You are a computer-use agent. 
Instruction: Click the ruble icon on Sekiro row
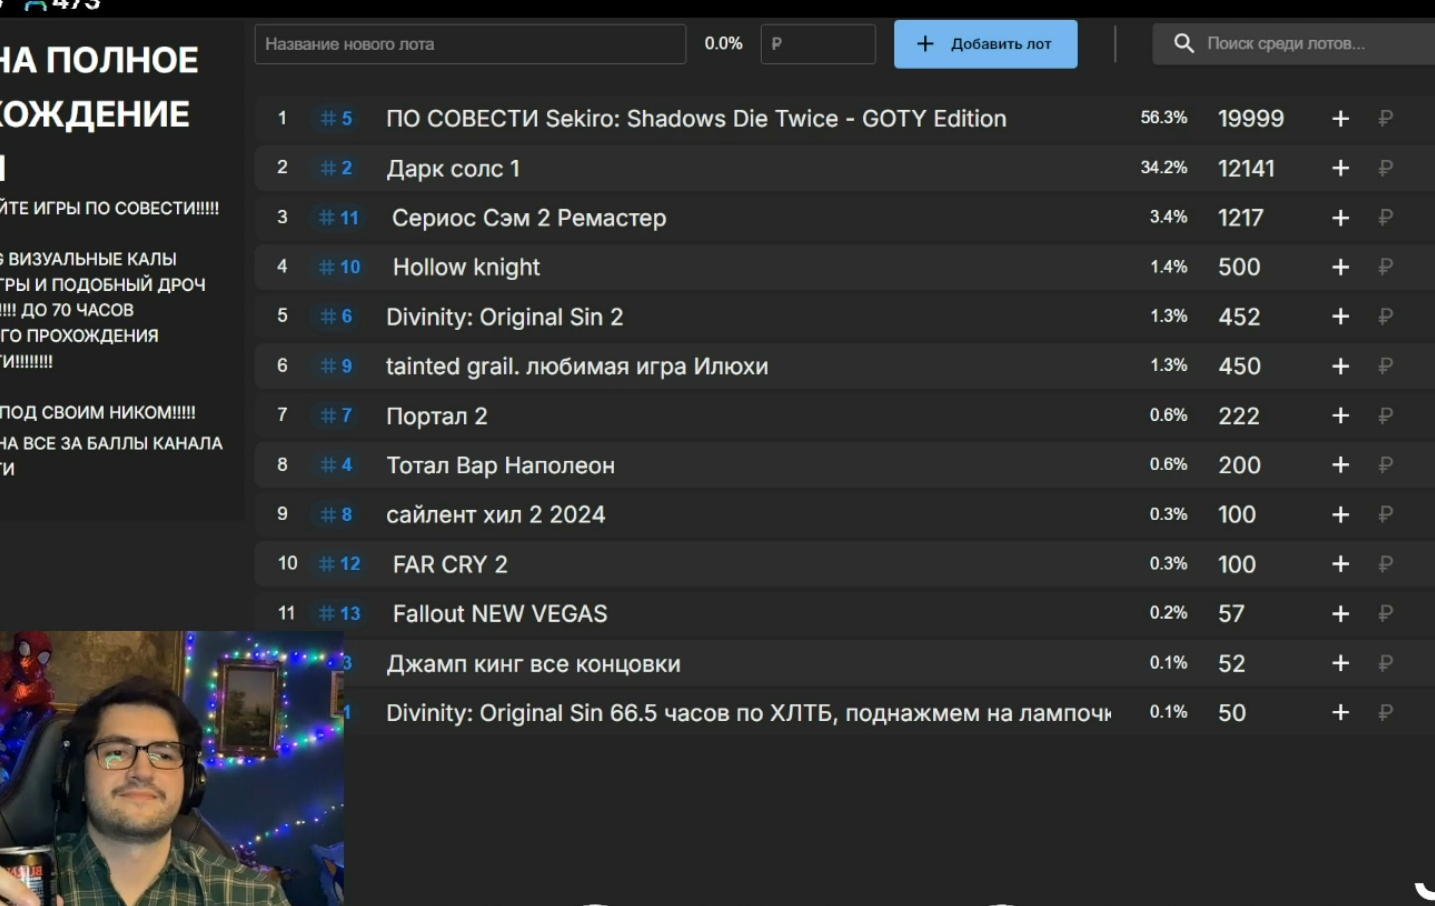[x=1385, y=118]
